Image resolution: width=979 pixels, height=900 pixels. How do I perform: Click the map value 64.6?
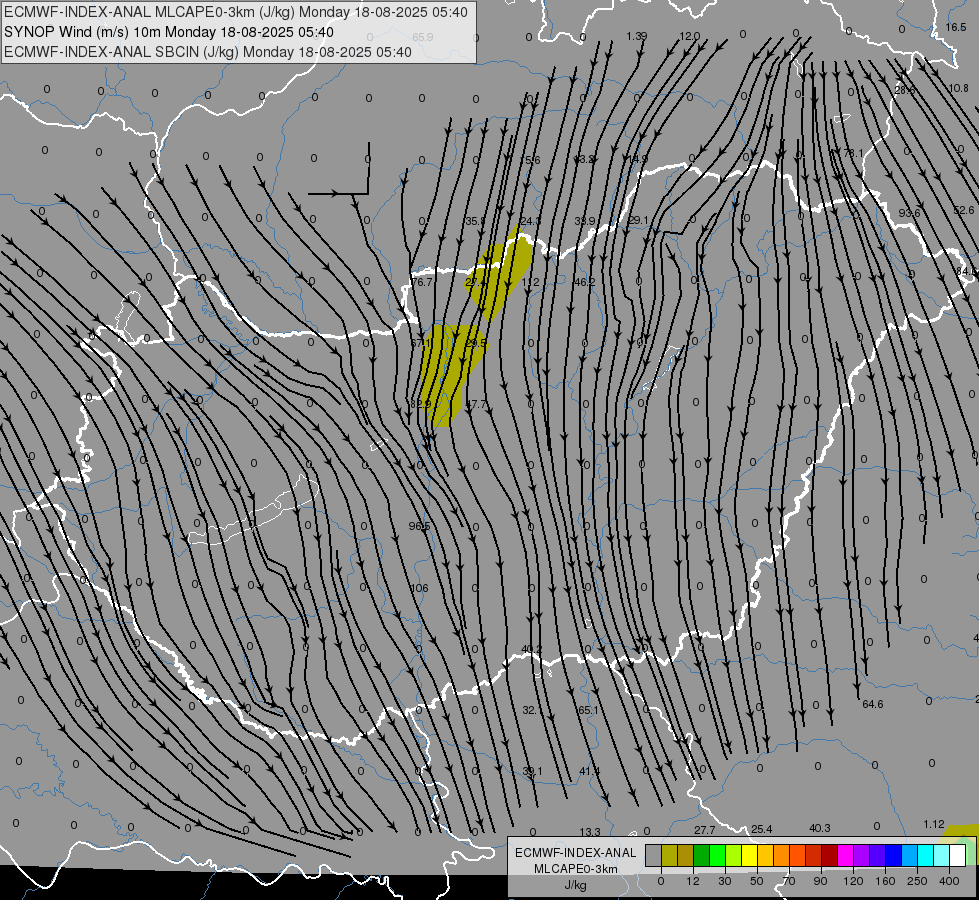873,705
